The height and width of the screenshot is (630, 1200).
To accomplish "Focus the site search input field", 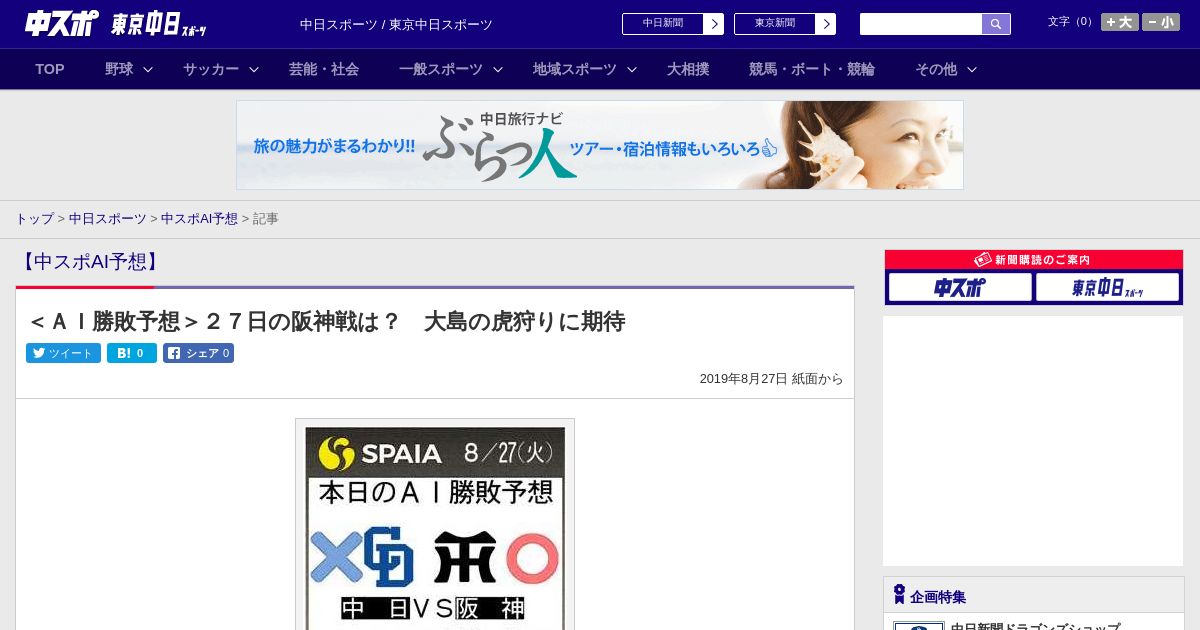I will pyautogui.click(x=920, y=24).
